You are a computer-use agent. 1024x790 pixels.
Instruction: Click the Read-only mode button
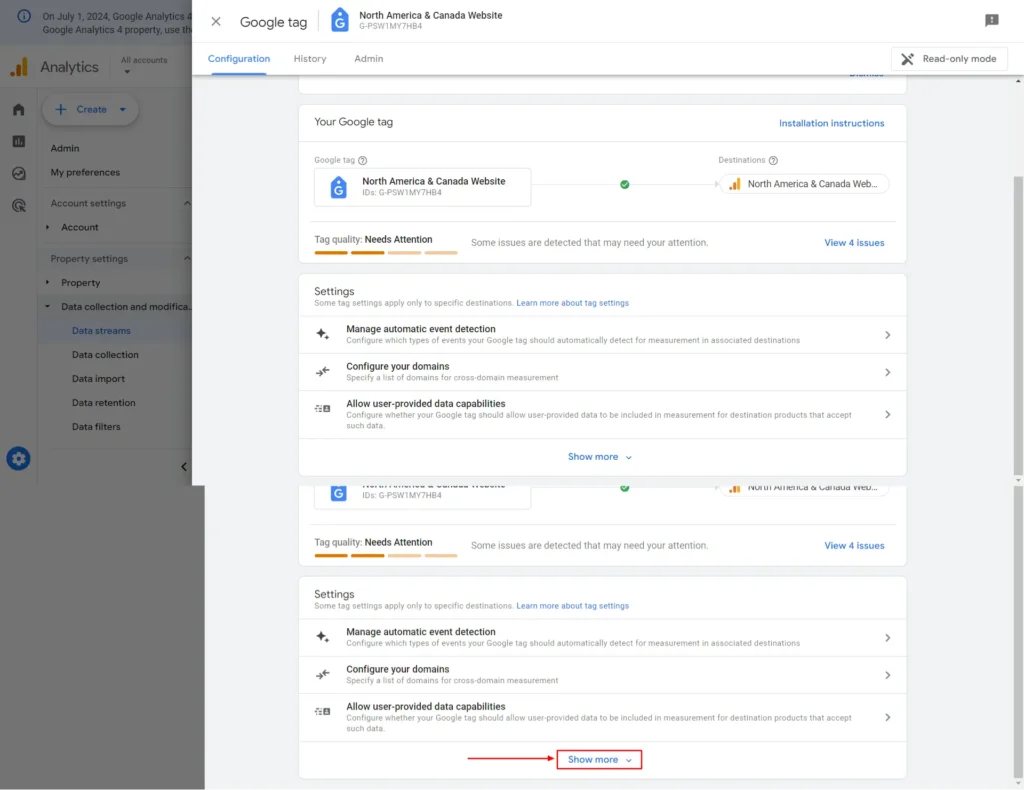pyautogui.click(x=948, y=59)
